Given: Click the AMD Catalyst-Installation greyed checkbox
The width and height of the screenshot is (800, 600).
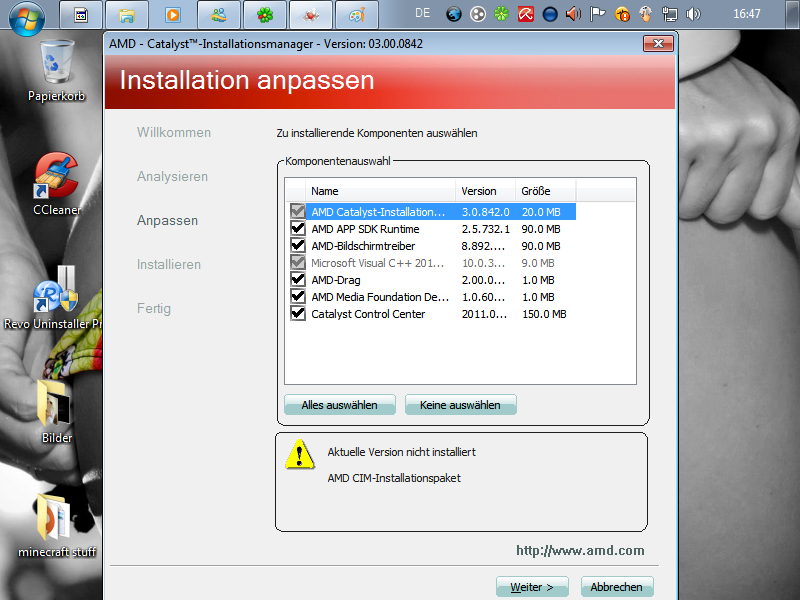Looking at the screenshot, I should [x=297, y=211].
